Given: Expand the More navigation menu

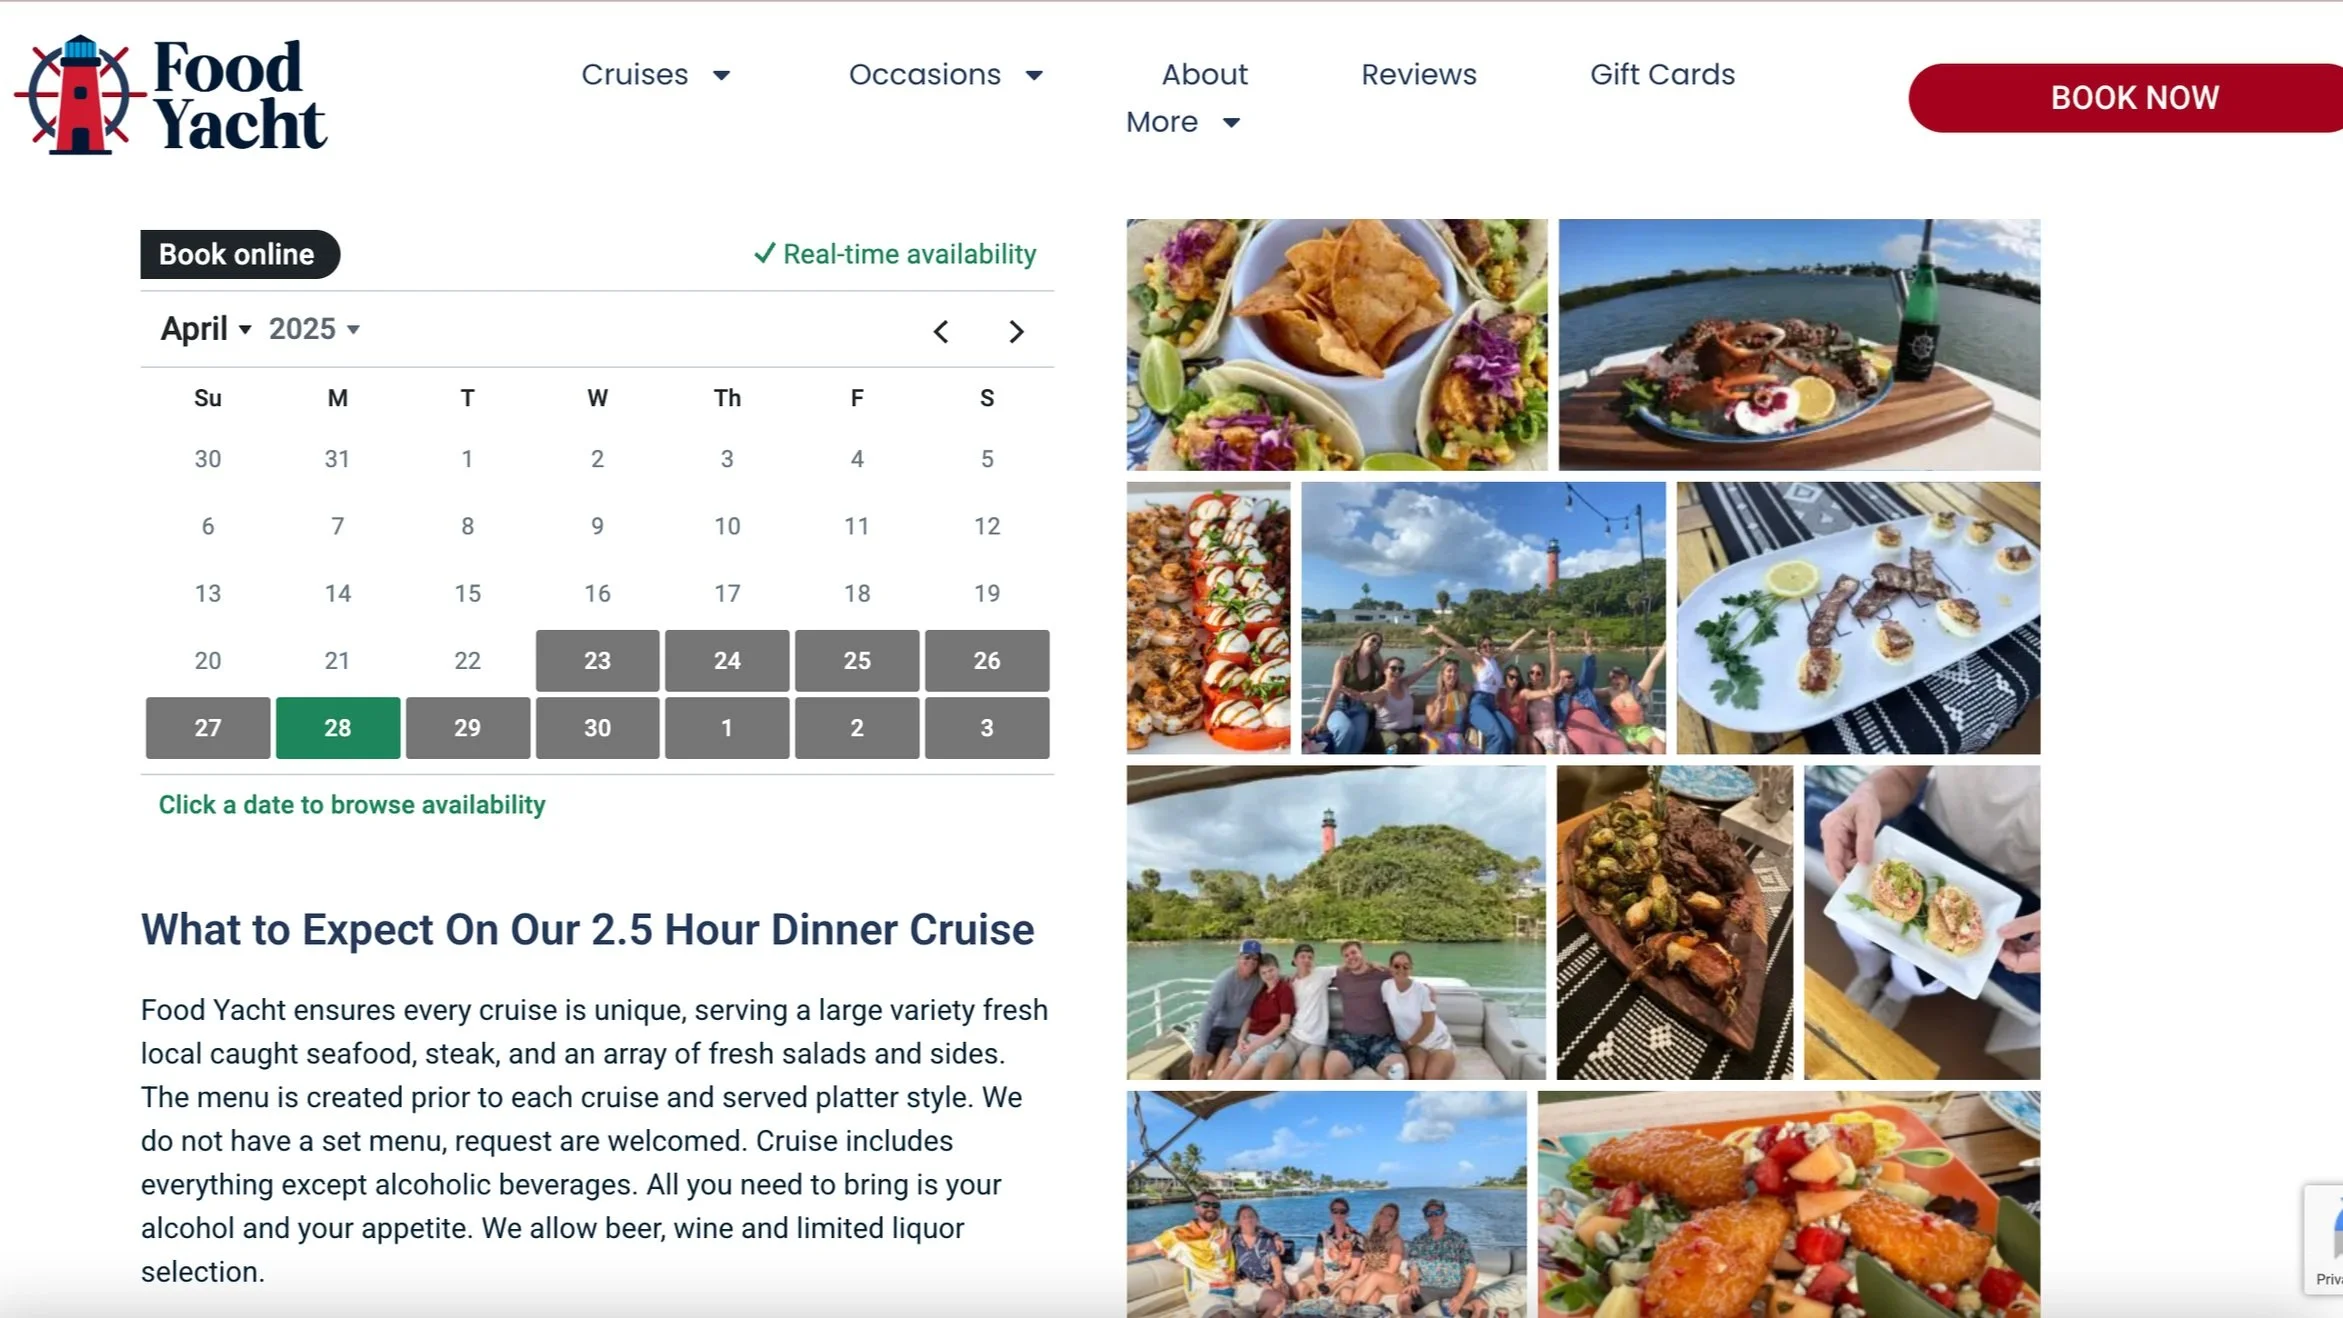Looking at the screenshot, I should click(1183, 122).
